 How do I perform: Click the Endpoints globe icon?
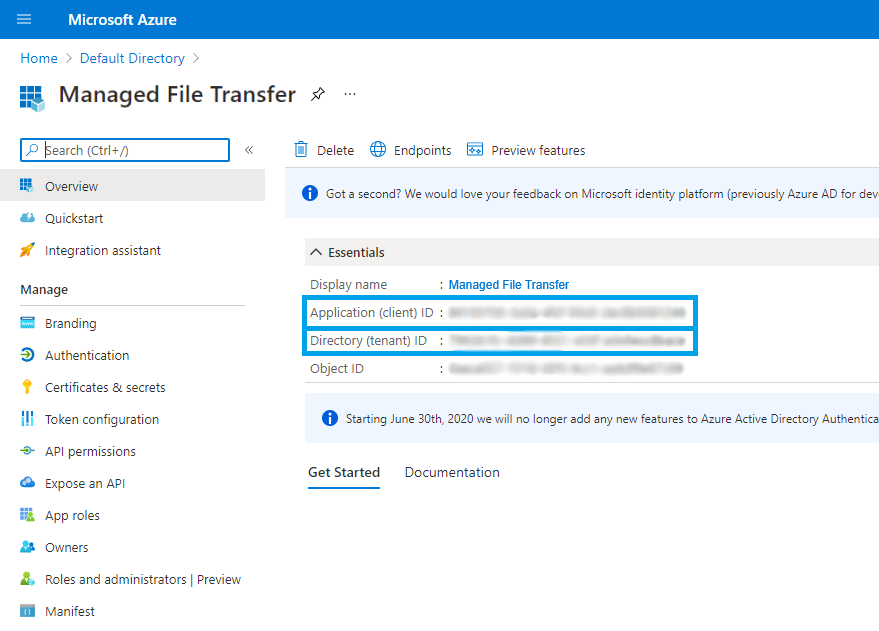tap(378, 150)
